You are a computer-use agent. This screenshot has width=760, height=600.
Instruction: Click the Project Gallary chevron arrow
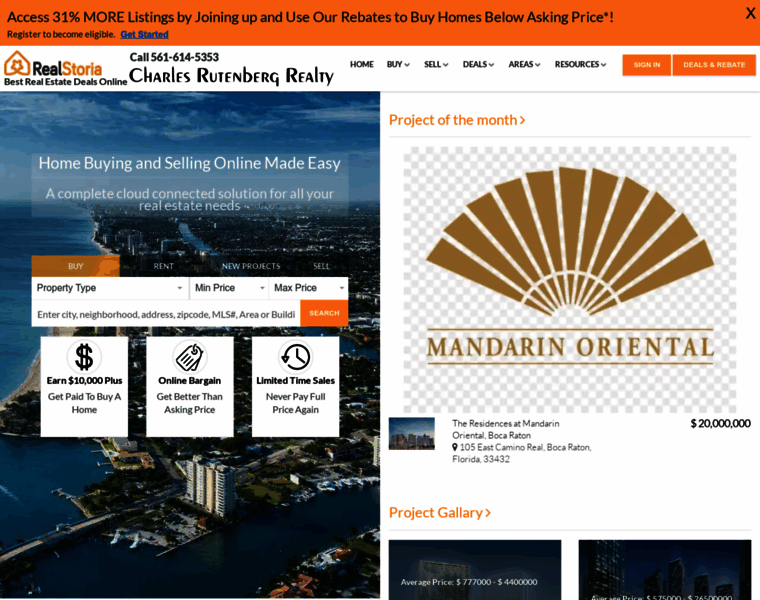(x=488, y=513)
